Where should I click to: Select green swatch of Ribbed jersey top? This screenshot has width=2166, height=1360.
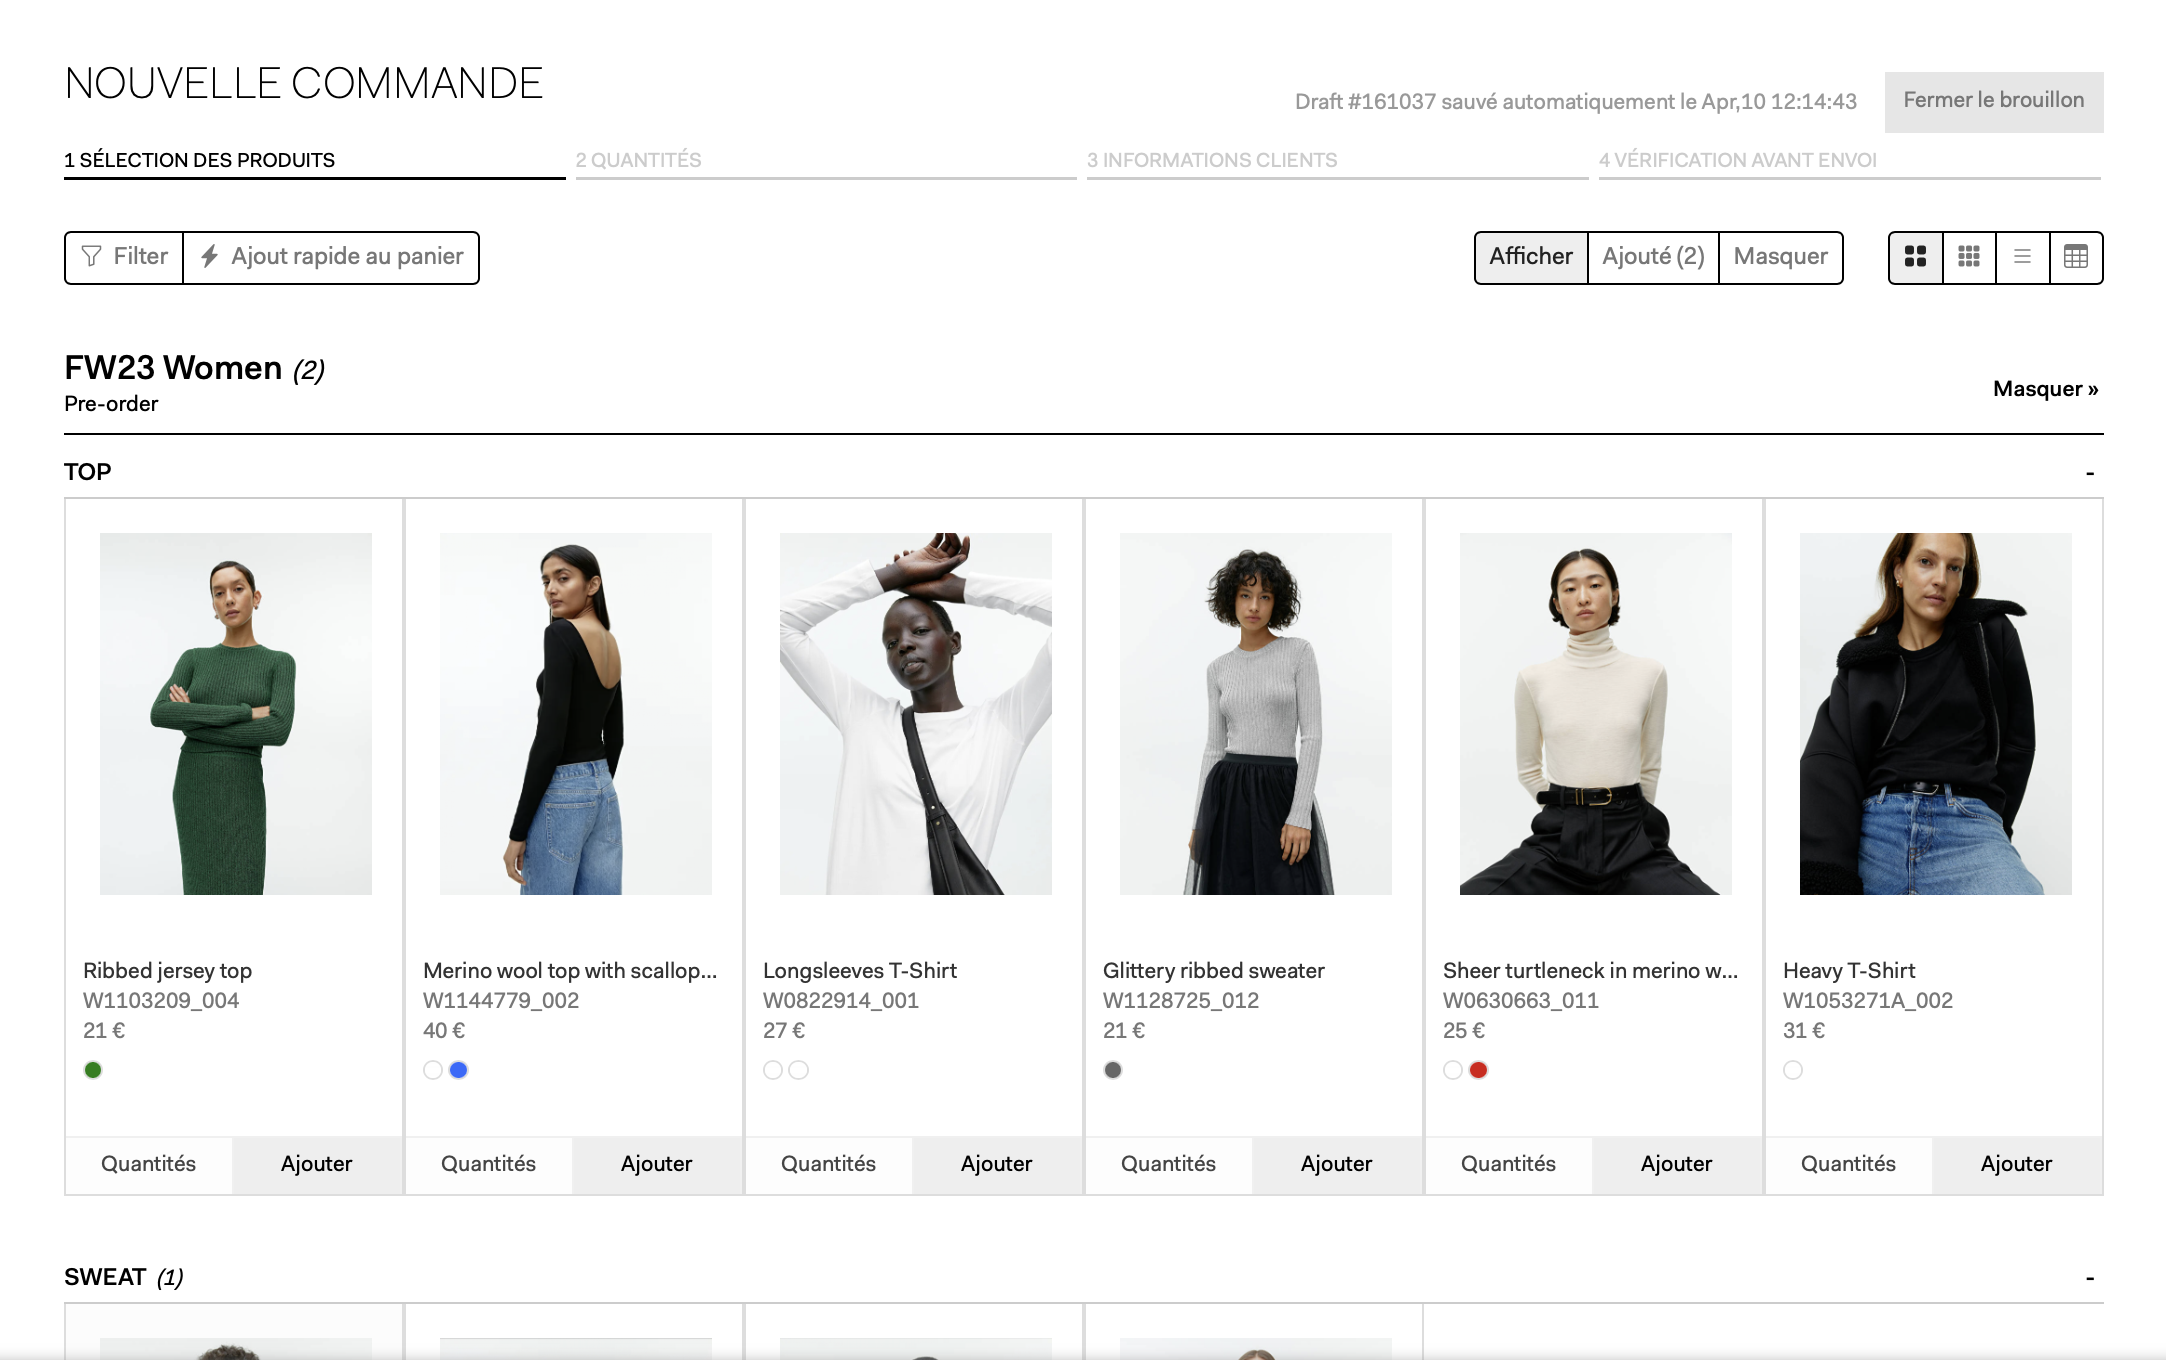point(93,1070)
